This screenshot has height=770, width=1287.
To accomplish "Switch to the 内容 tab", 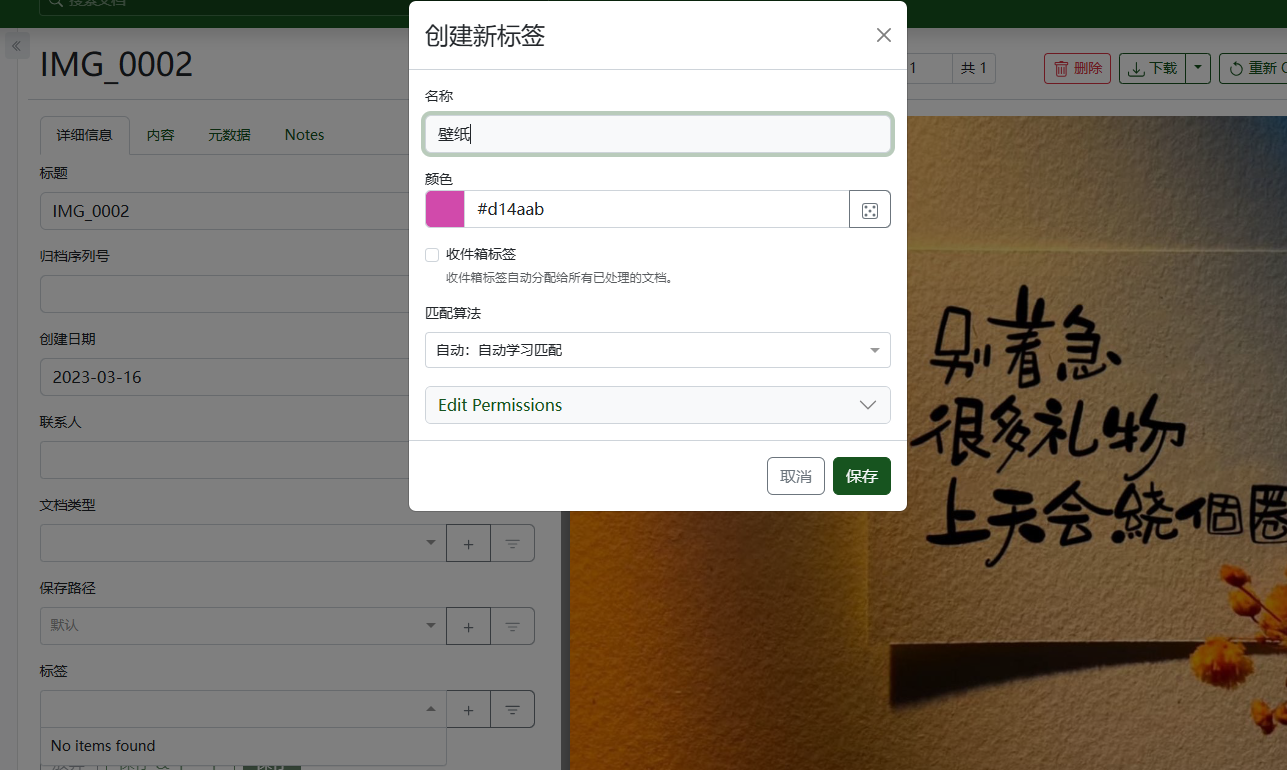I will (161, 135).
